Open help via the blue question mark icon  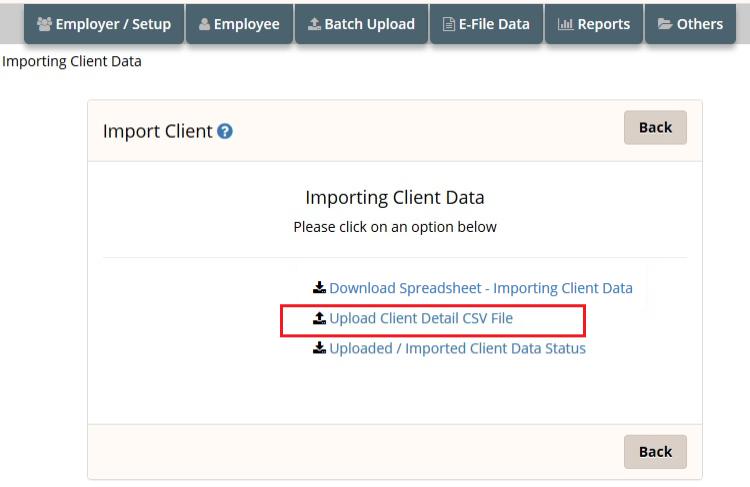pos(225,131)
